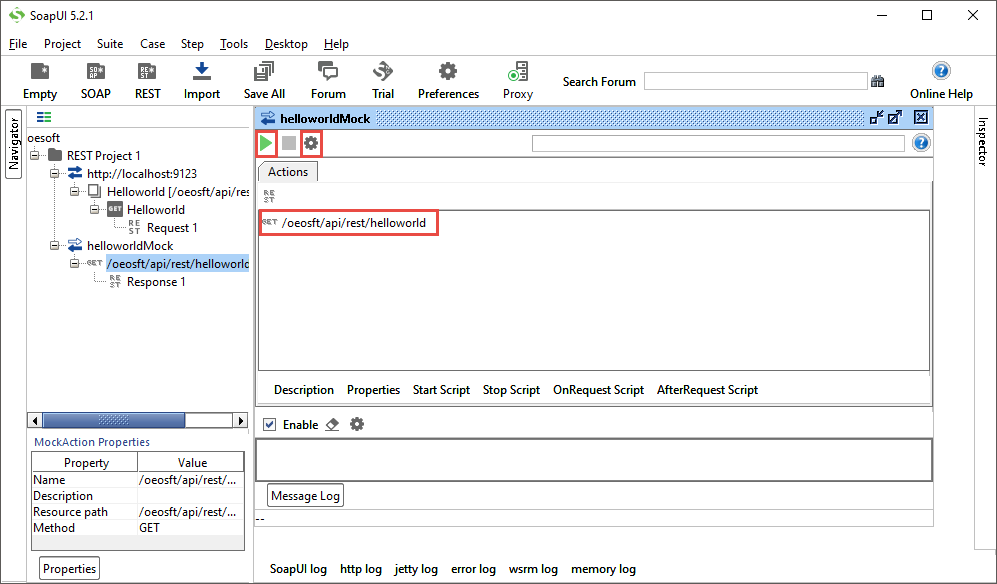
Task: Click the mock editor help icon
Action: click(x=921, y=143)
